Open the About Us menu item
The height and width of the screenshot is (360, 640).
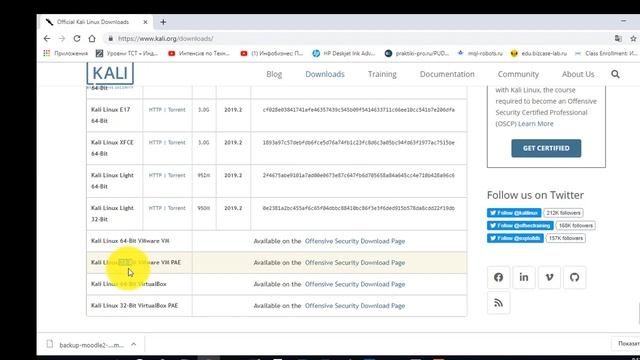pos(578,74)
